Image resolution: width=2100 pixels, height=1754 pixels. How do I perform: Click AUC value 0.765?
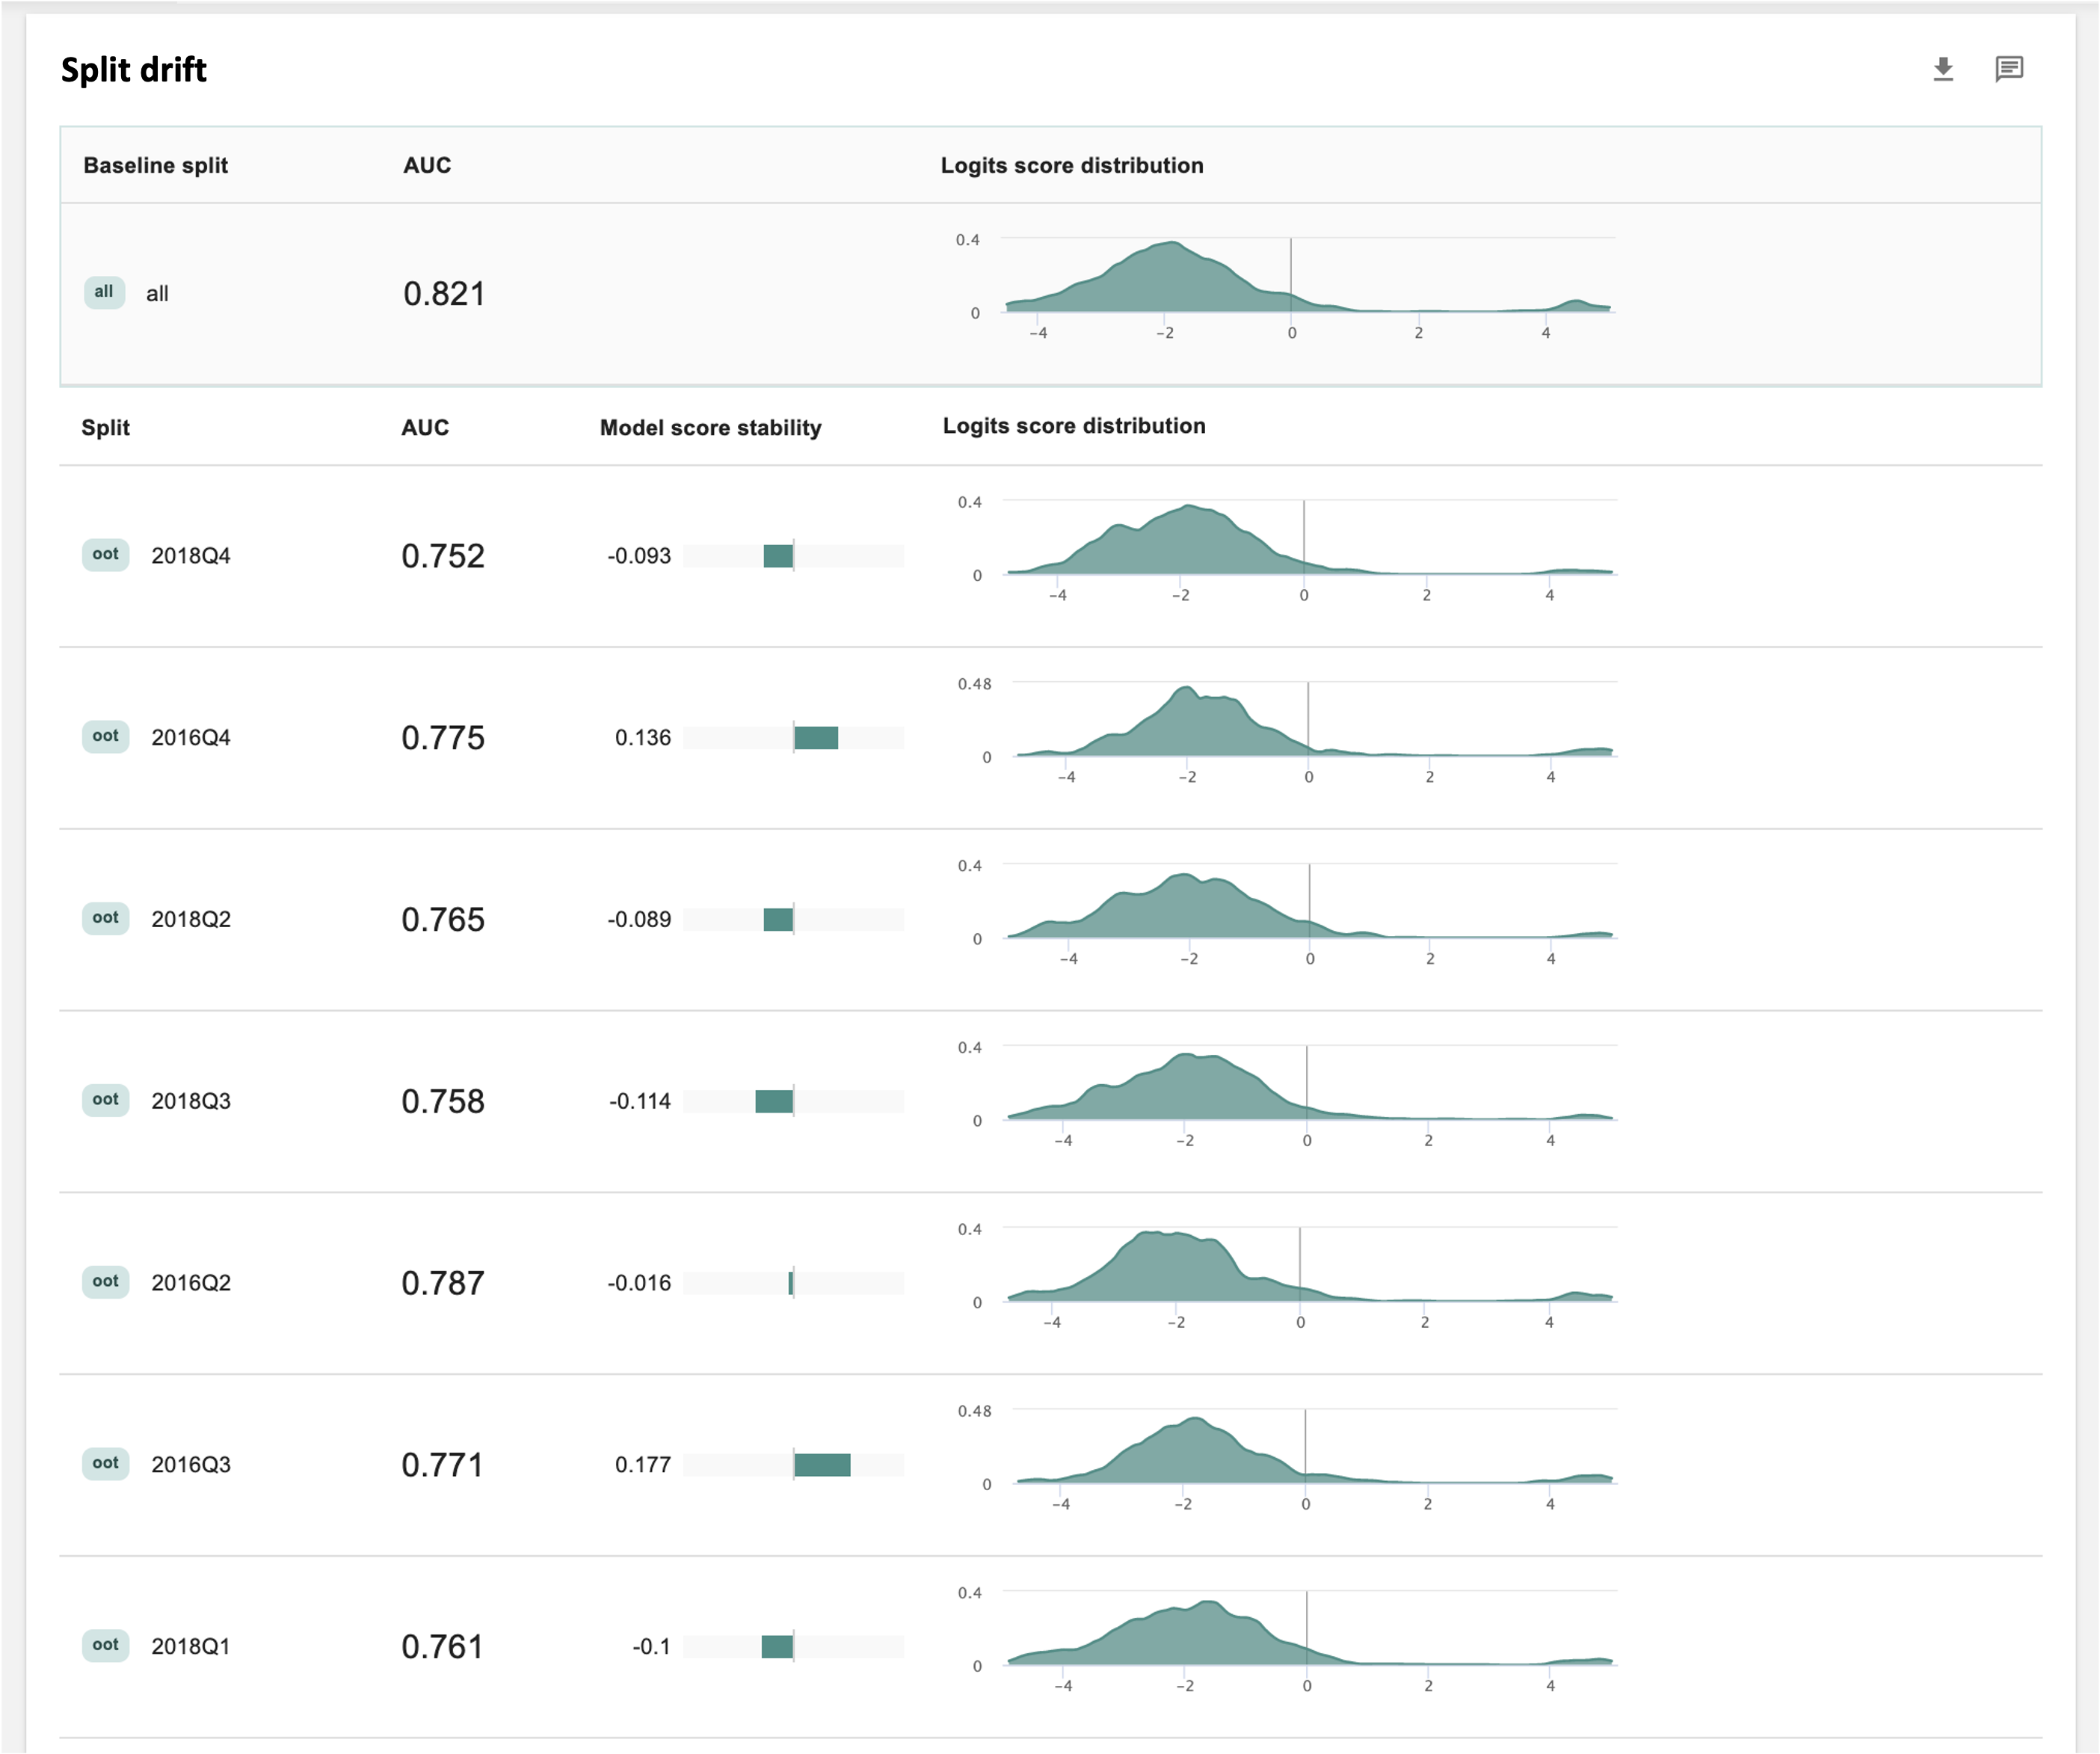tap(443, 920)
